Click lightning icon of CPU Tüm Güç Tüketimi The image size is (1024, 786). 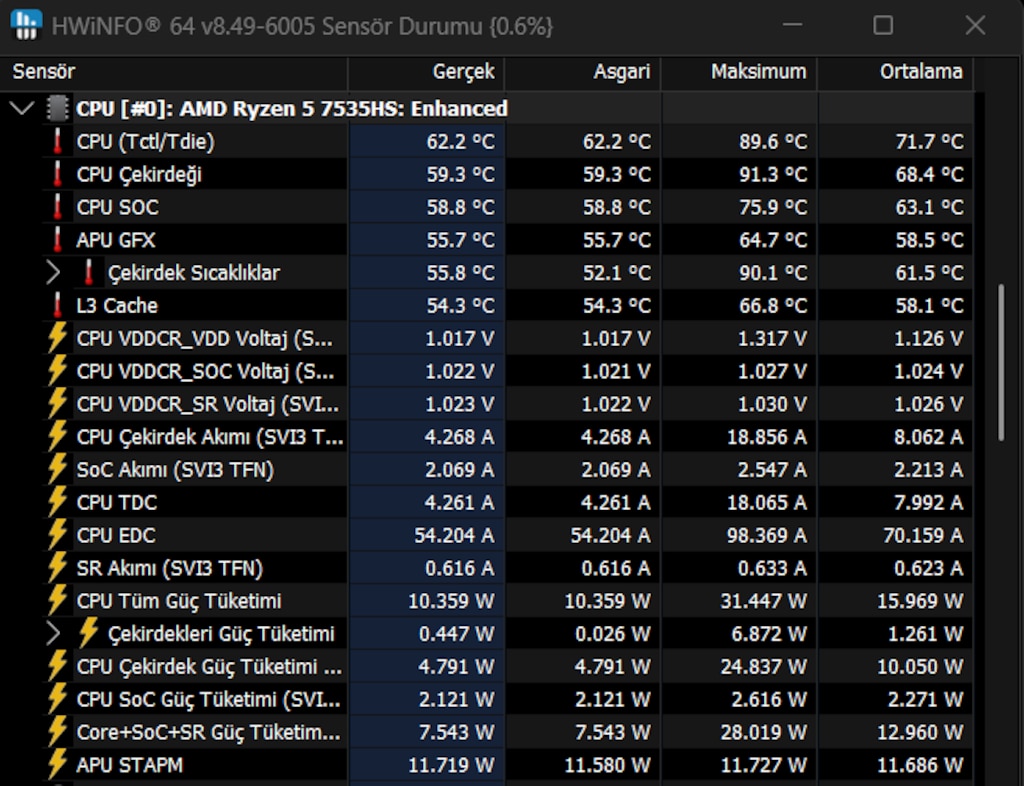tap(57, 599)
